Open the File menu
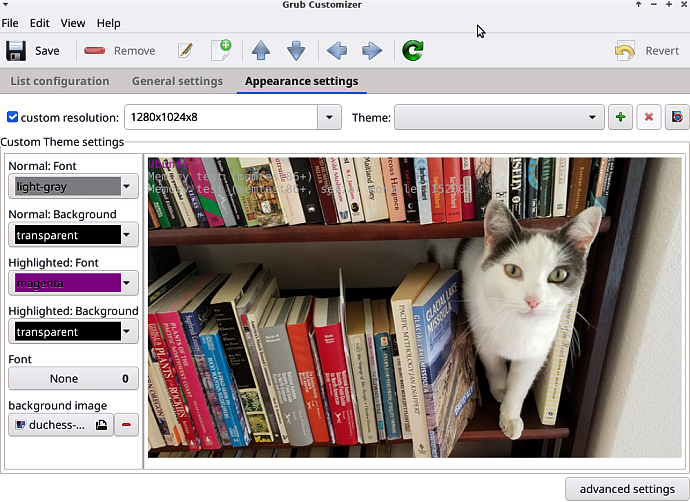Screen dimensions: 690x502 pyautogui.click(x=10, y=23)
